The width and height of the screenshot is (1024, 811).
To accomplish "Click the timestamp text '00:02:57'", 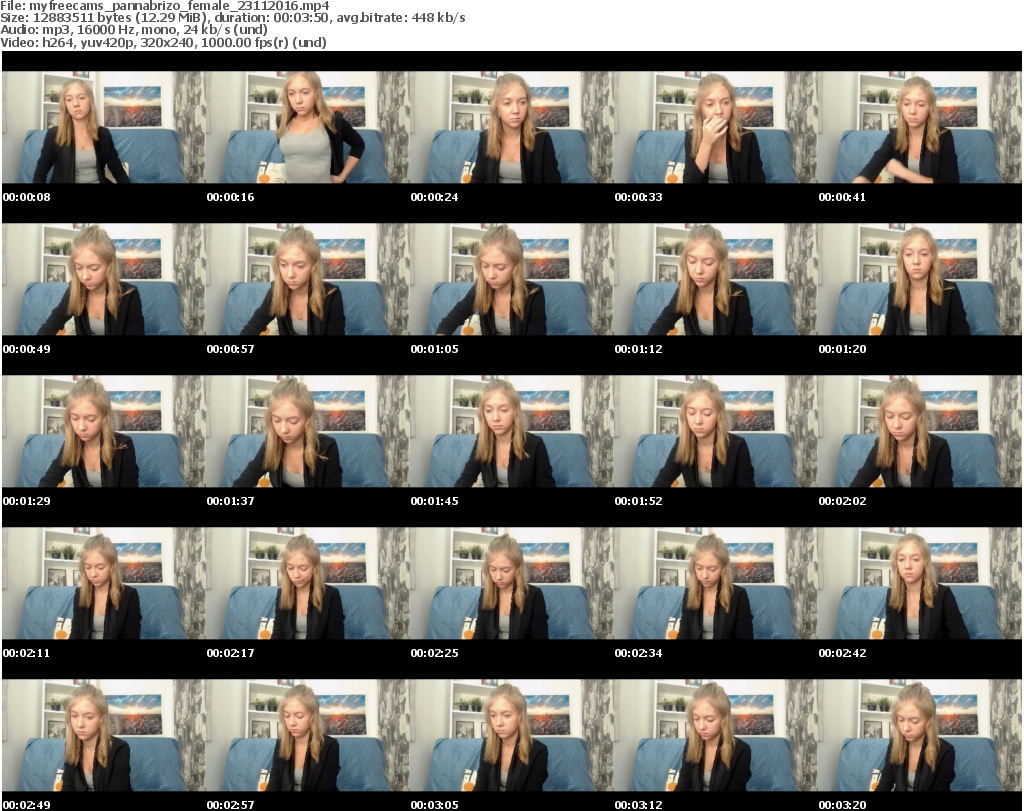I will 231,805.
